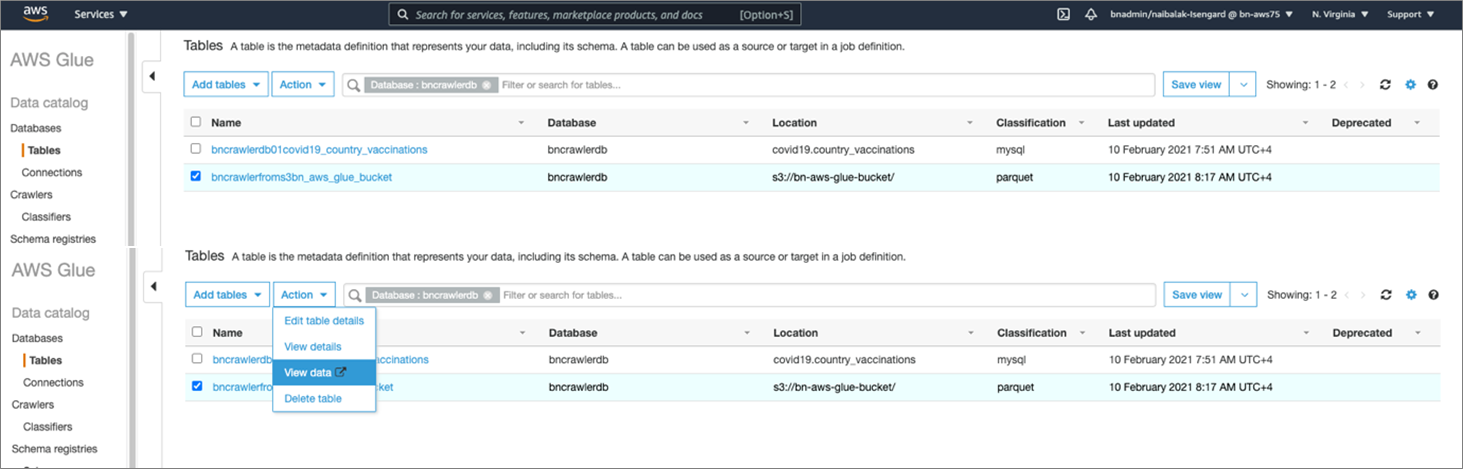Open table settings gear in upper panel
The width and height of the screenshot is (1463, 469).
[x=1410, y=85]
